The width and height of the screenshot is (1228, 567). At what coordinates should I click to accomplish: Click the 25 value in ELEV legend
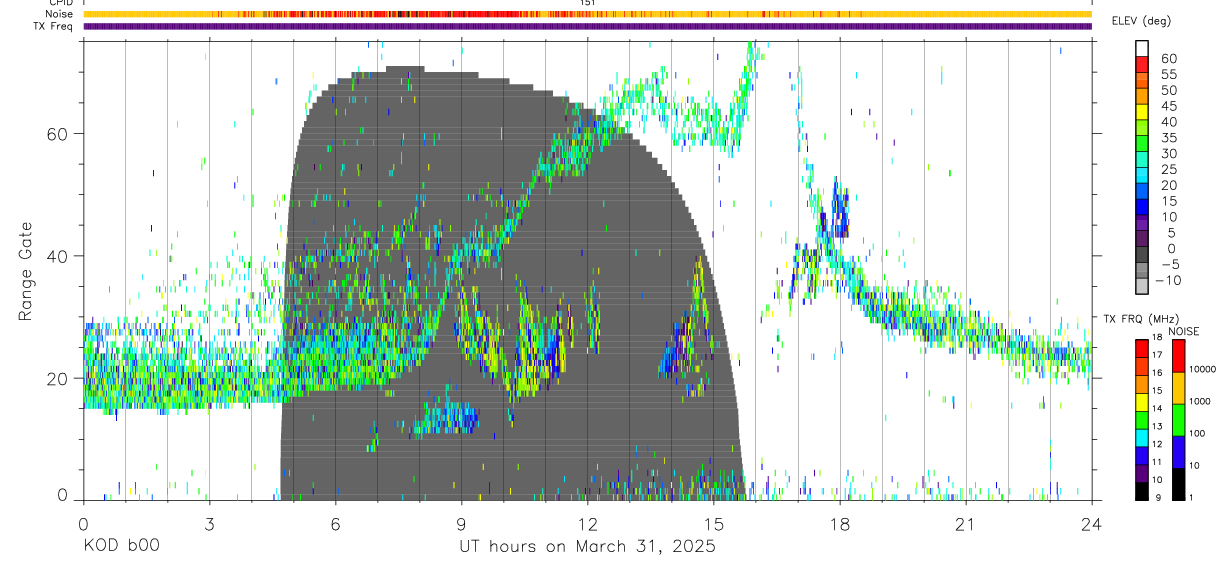[1168, 170]
